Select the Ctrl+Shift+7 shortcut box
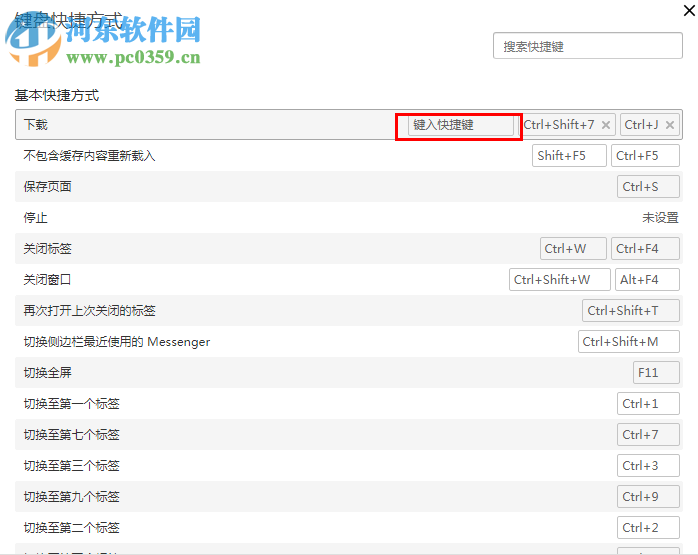This screenshot has height=555, width=698. coord(567,125)
